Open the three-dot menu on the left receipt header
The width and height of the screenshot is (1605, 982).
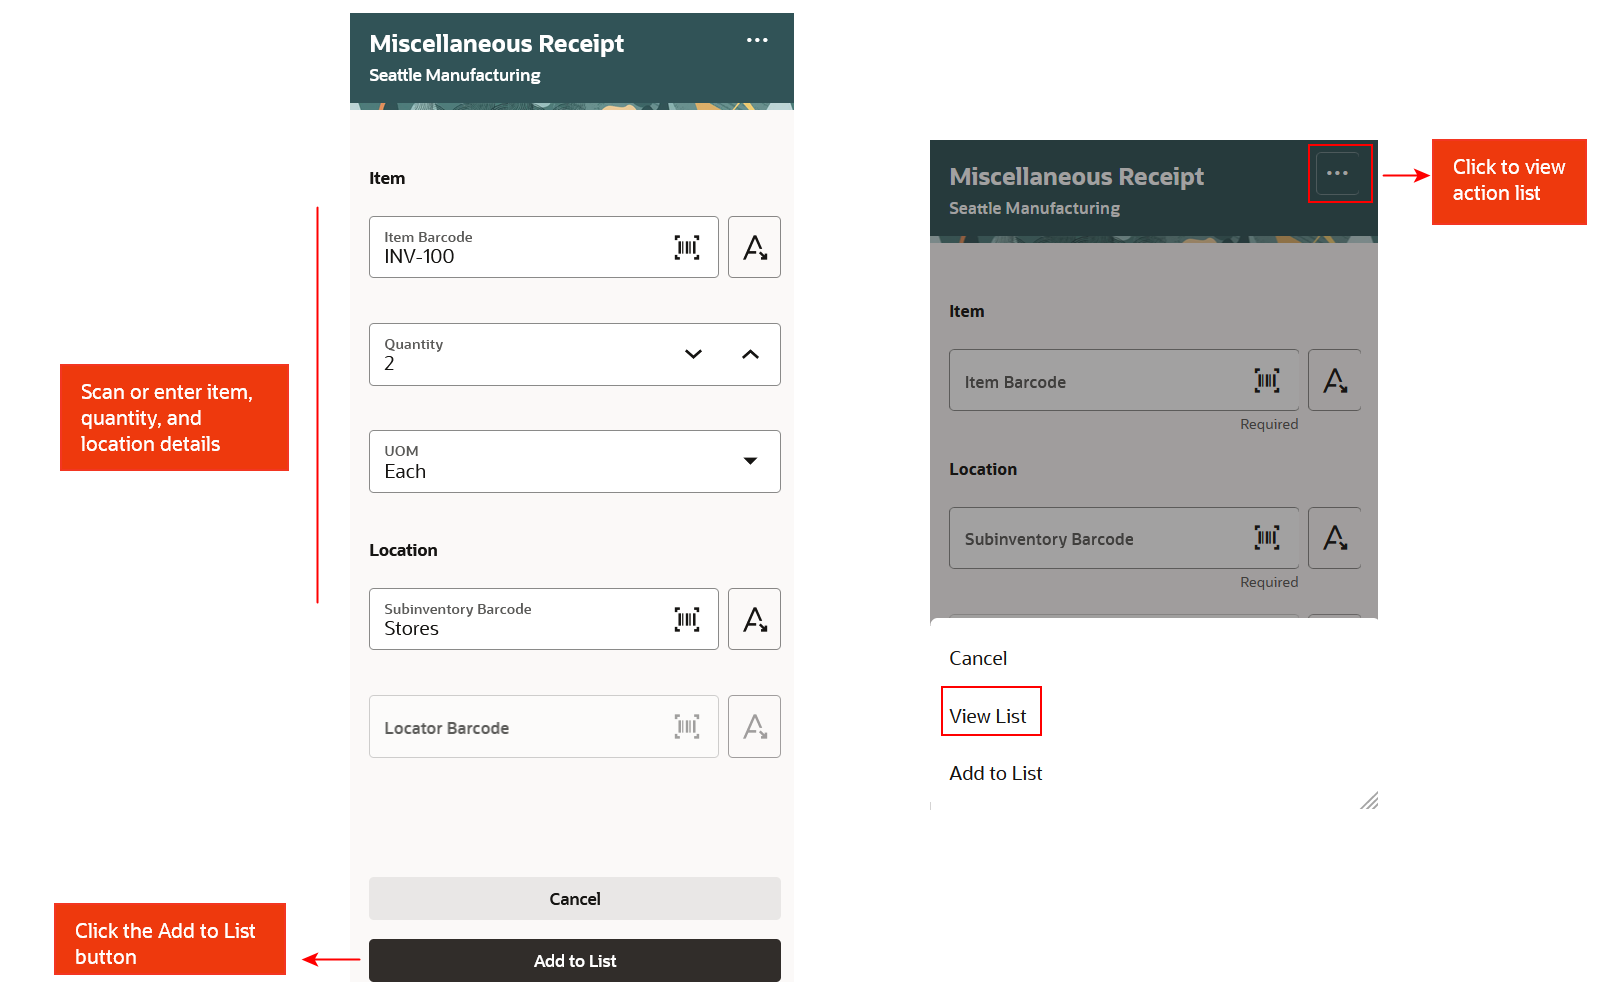[757, 40]
